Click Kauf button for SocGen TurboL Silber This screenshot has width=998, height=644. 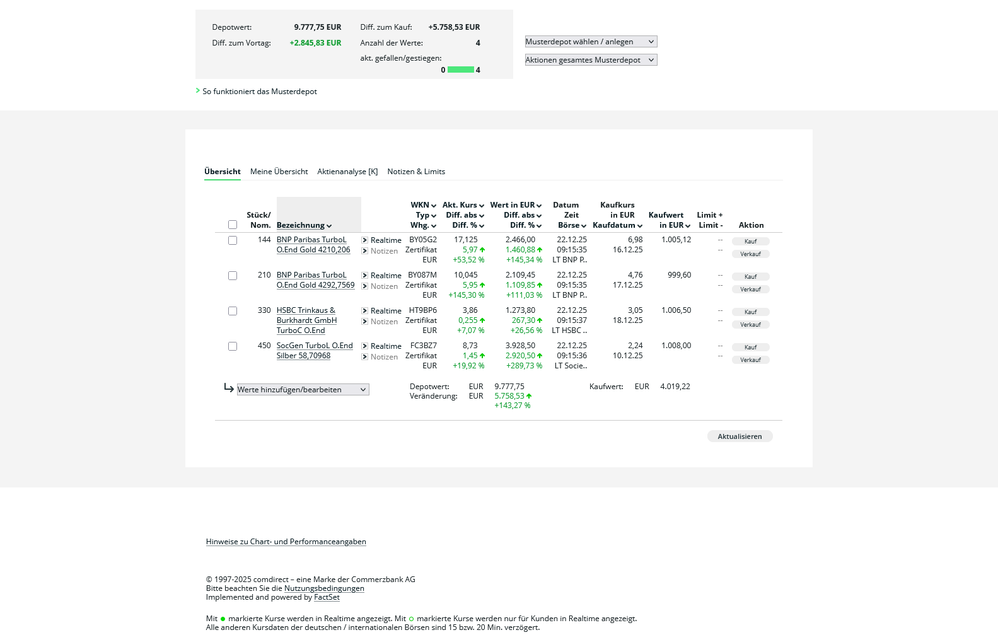pos(750,346)
